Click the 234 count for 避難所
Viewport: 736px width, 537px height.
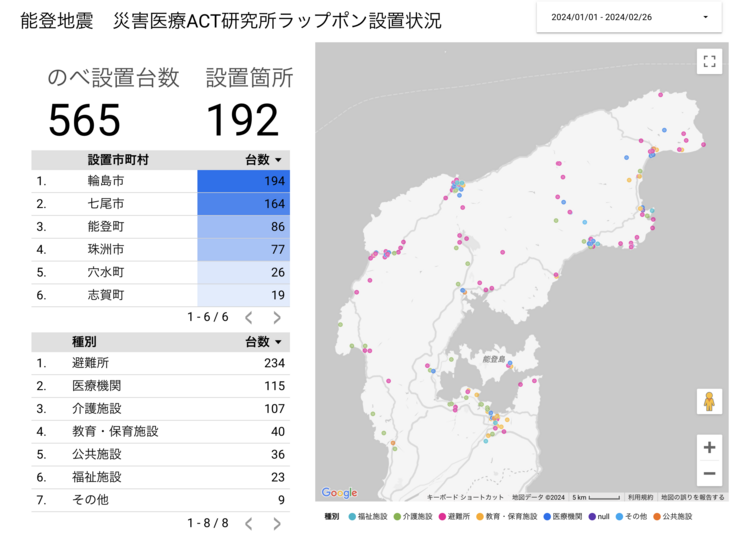[x=275, y=363]
